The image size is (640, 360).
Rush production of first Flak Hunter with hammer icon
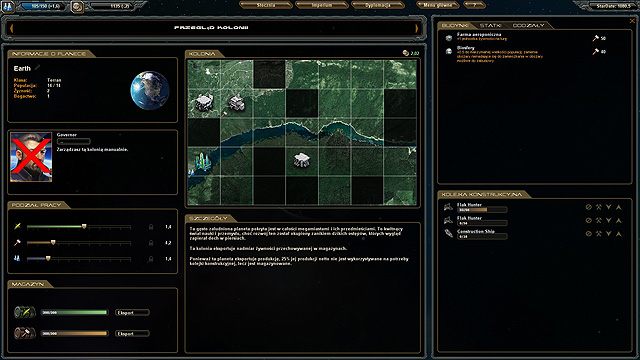pos(598,207)
